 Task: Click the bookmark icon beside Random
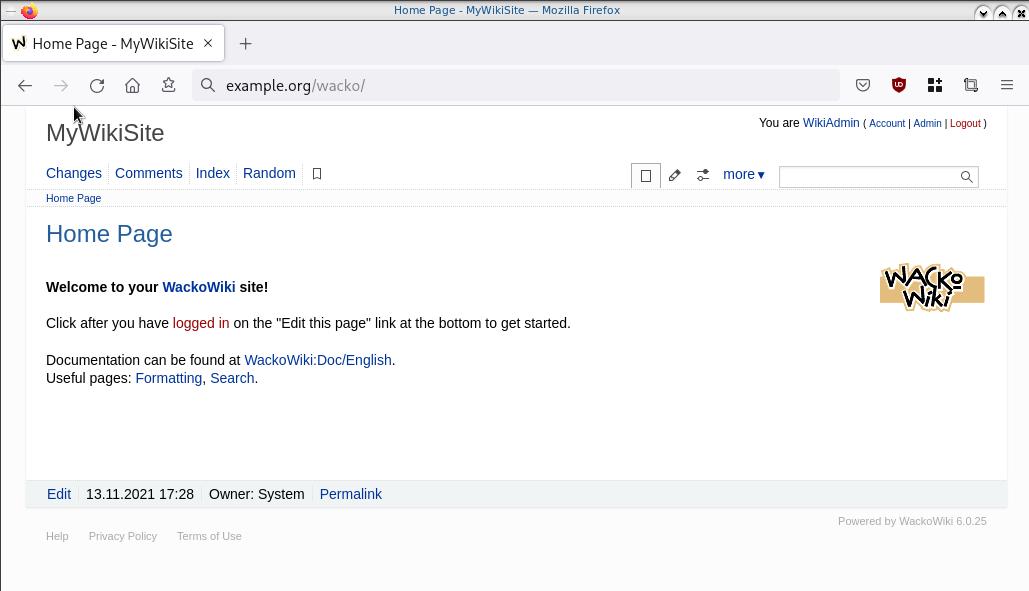pos(317,174)
